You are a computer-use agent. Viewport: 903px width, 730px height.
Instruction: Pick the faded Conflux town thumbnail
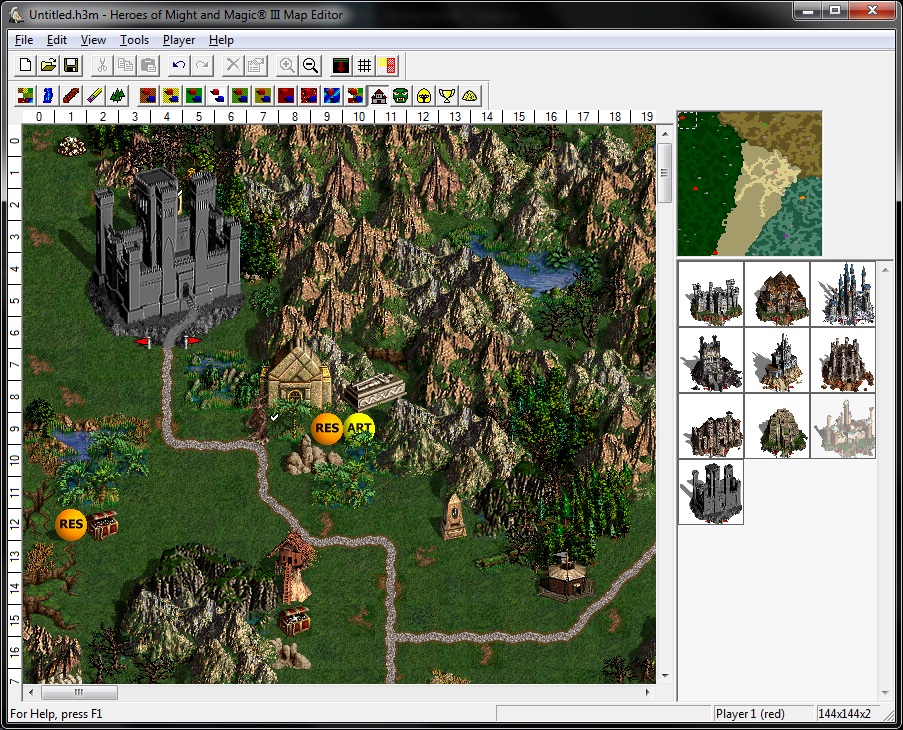tap(843, 426)
